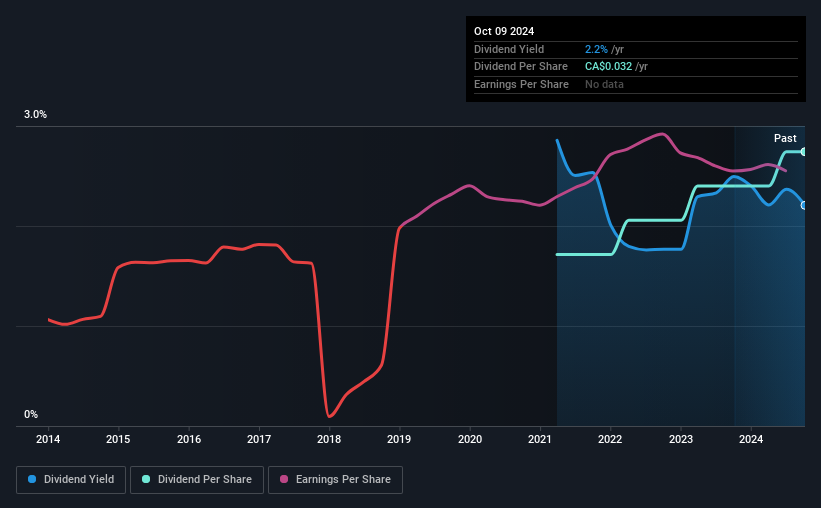The image size is (821, 508).
Task: Click the Earnings Per Share No data row
Action: pos(636,84)
